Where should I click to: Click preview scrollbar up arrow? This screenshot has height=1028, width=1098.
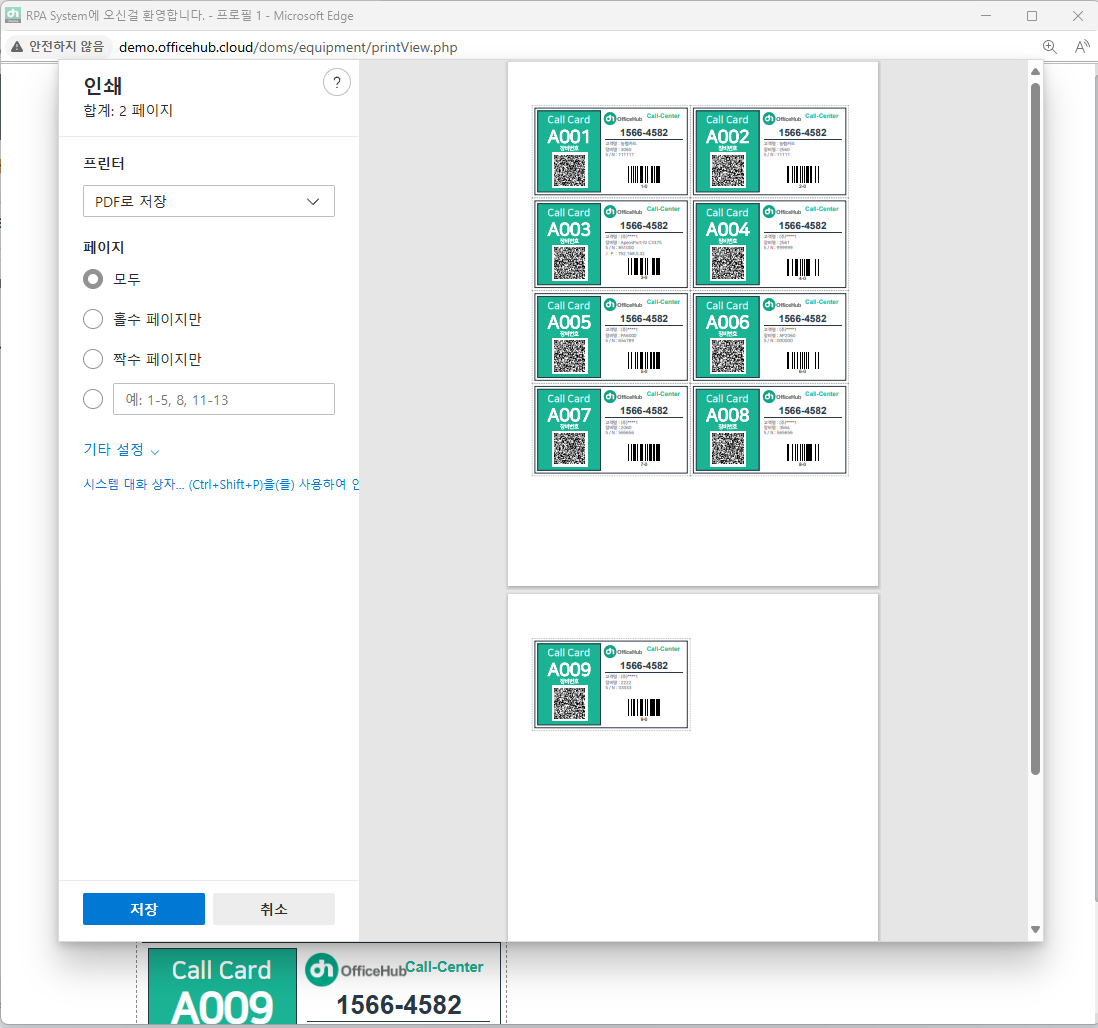(1035, 71)
